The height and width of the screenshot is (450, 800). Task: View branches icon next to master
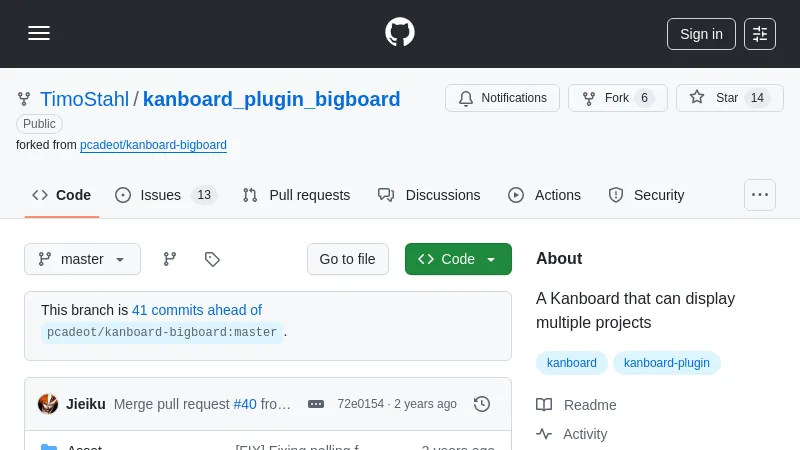click(170, 259)
